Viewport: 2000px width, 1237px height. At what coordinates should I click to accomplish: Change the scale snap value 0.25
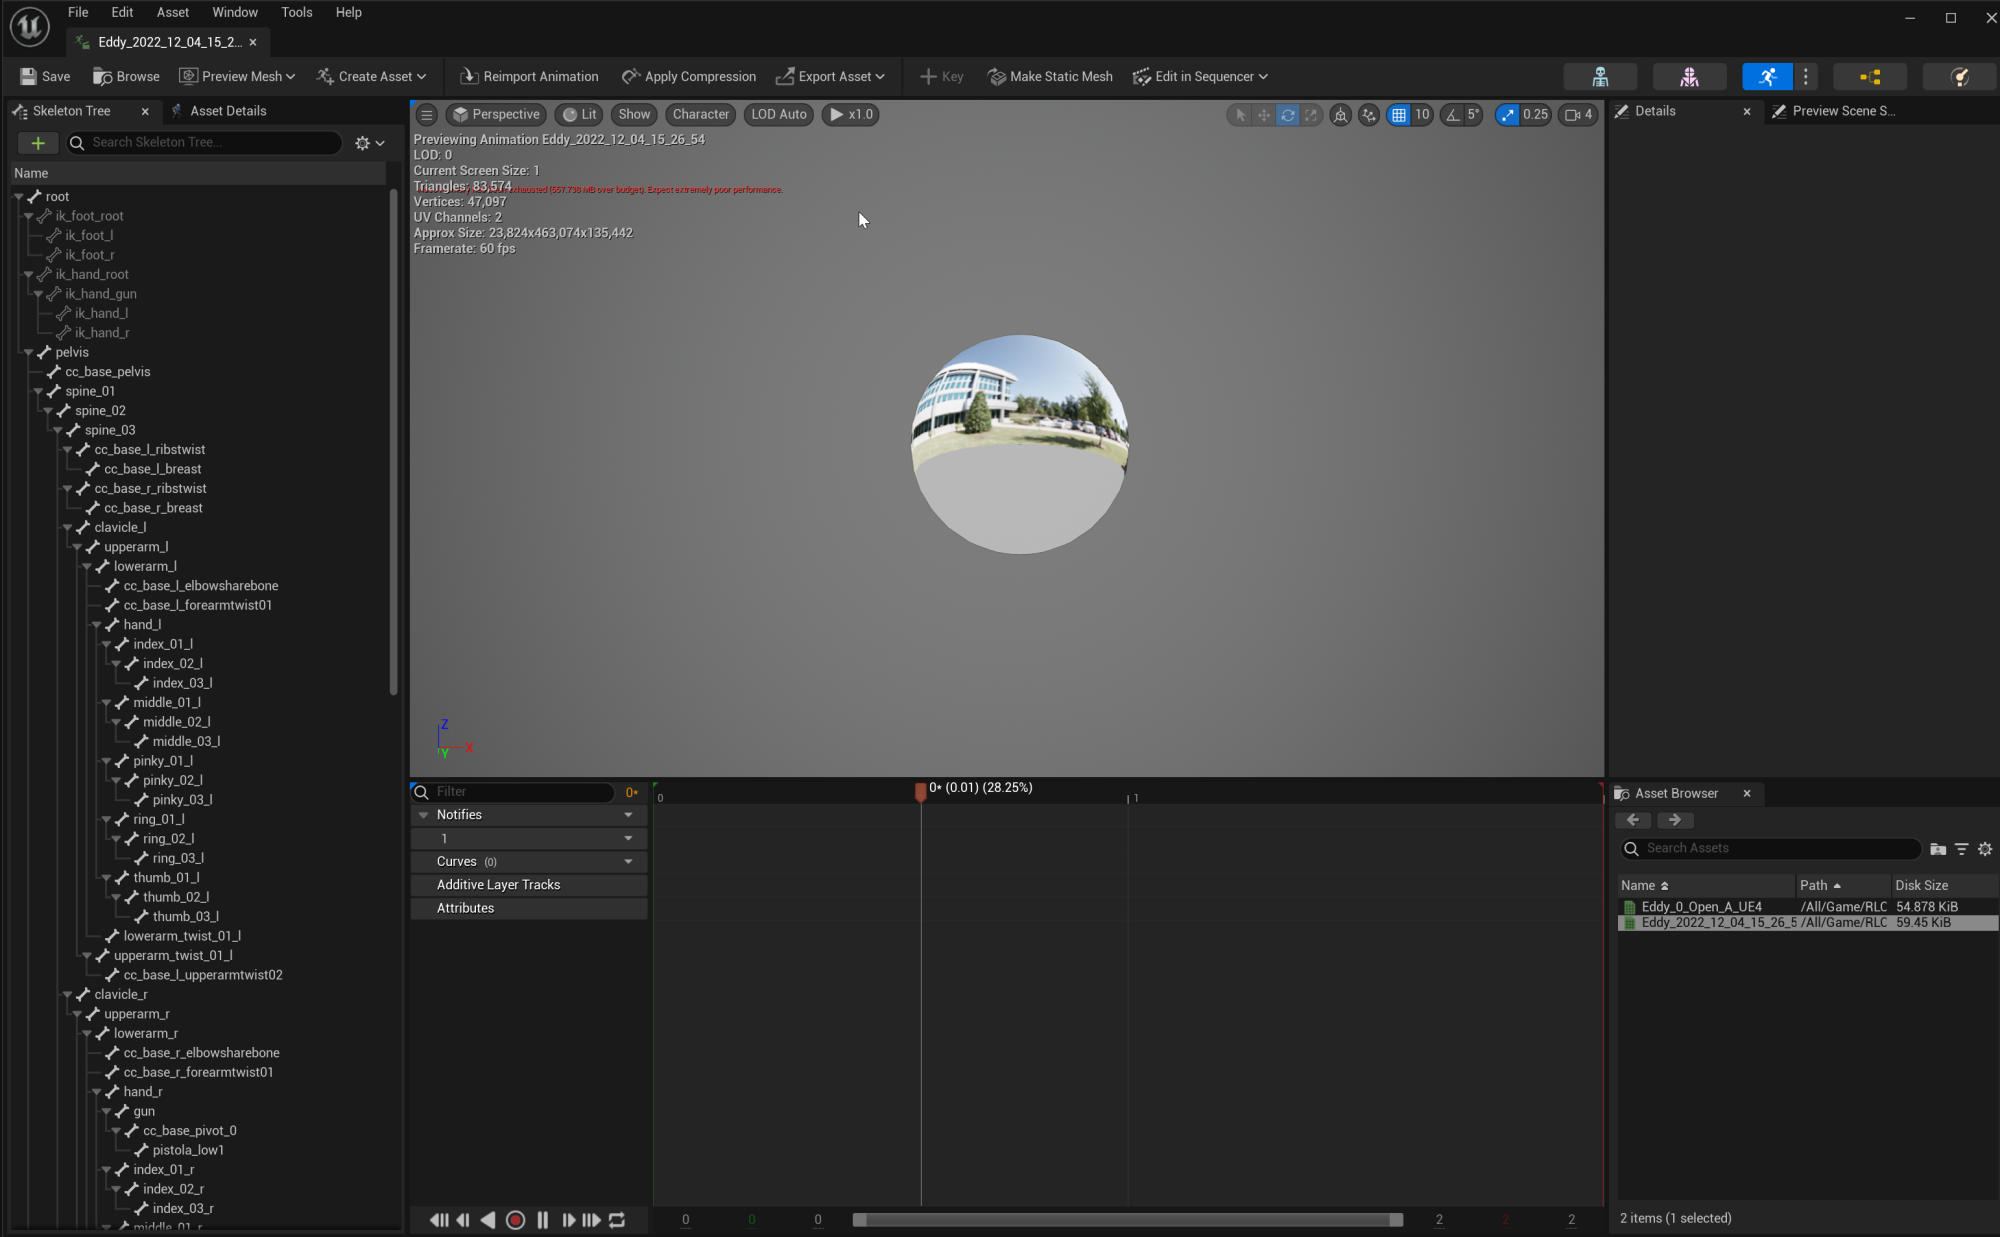pyautogui.click(x=1535, y=115)
